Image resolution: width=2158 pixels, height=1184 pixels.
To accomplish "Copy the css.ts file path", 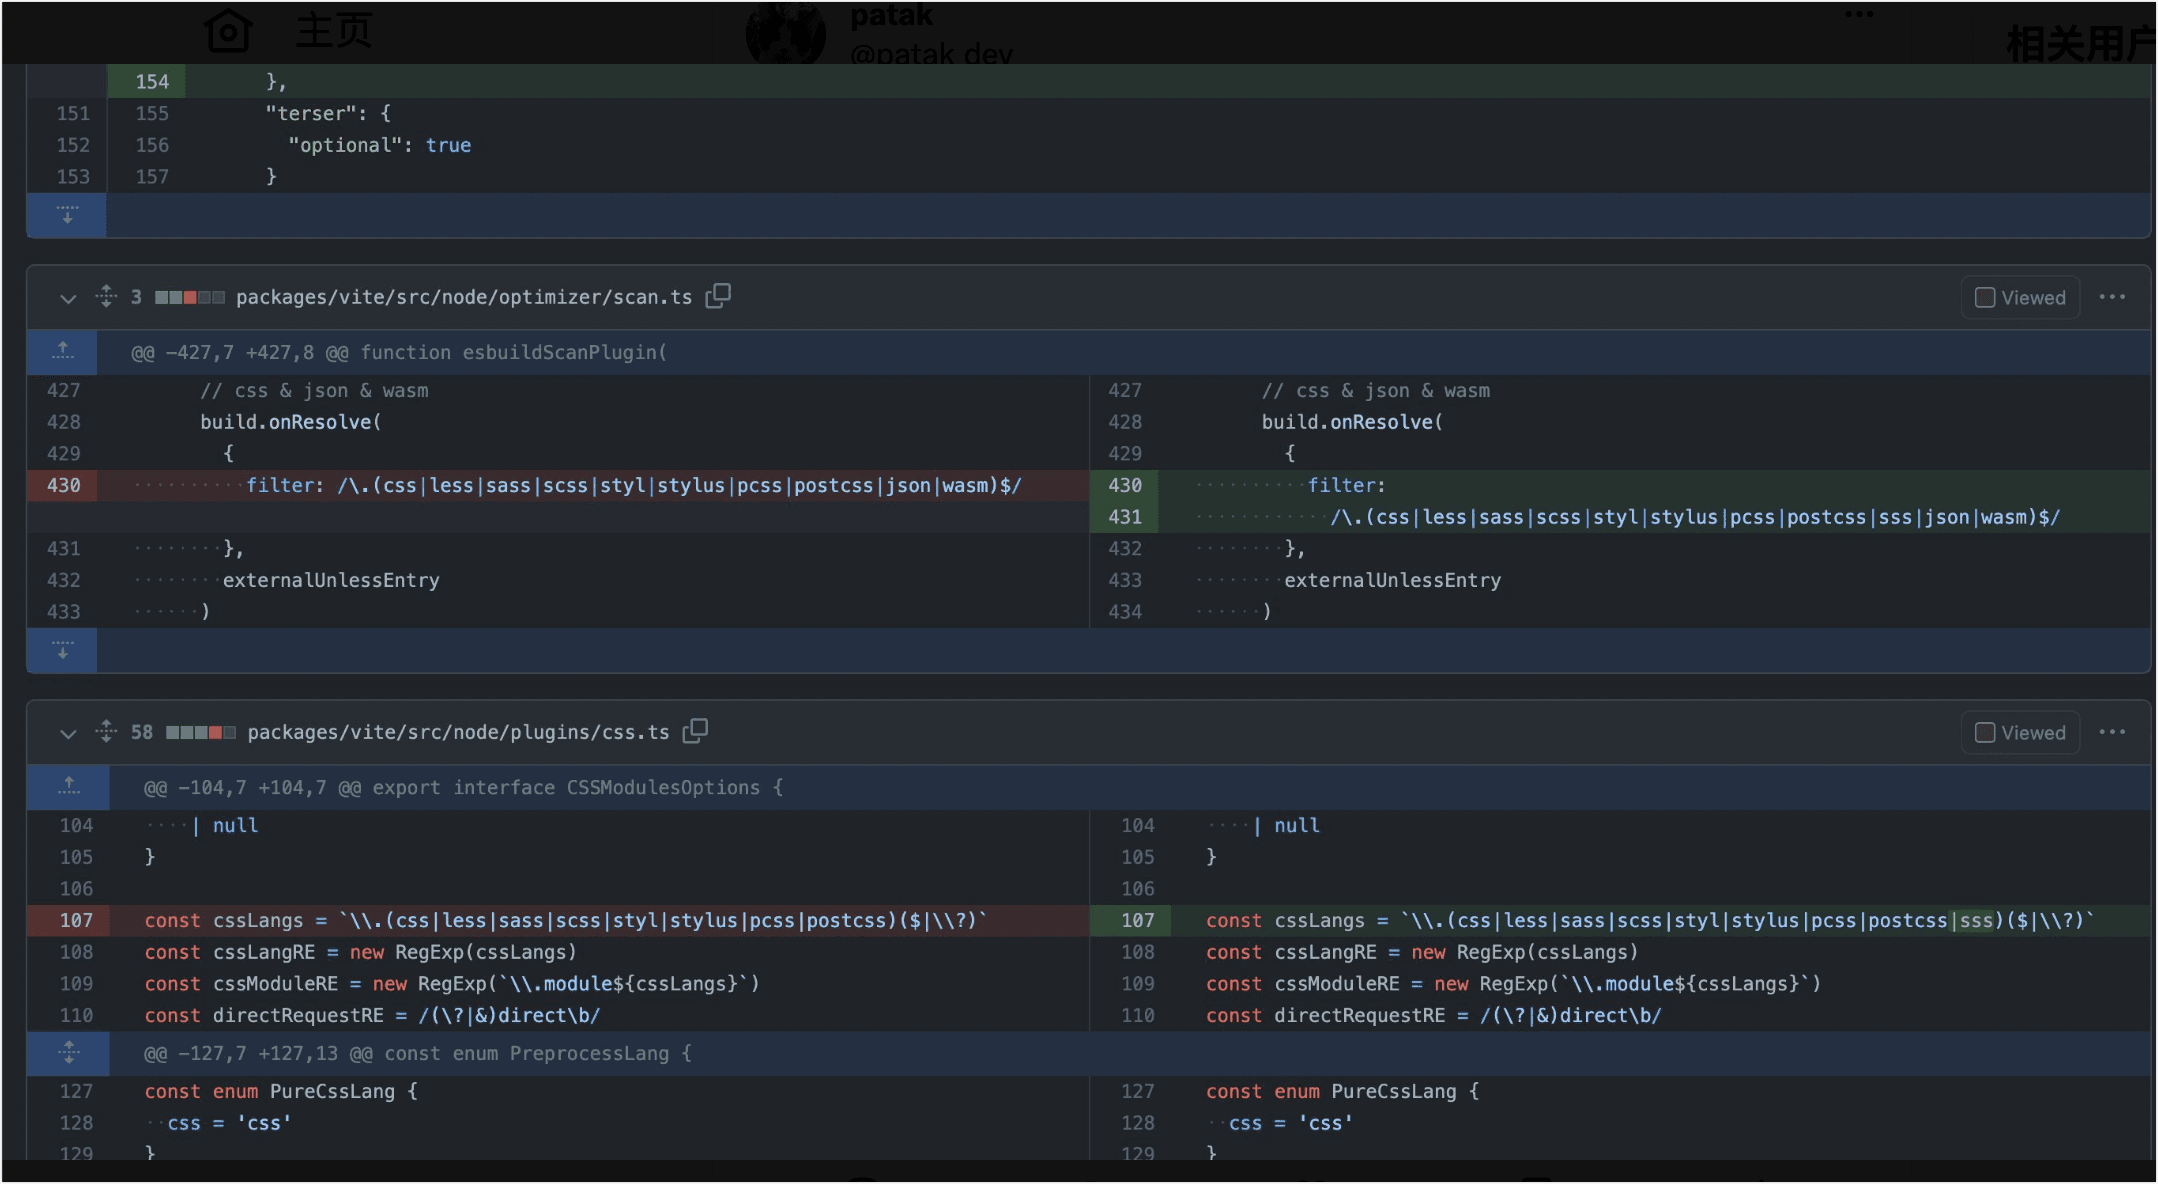I will (x=695, y=731).
